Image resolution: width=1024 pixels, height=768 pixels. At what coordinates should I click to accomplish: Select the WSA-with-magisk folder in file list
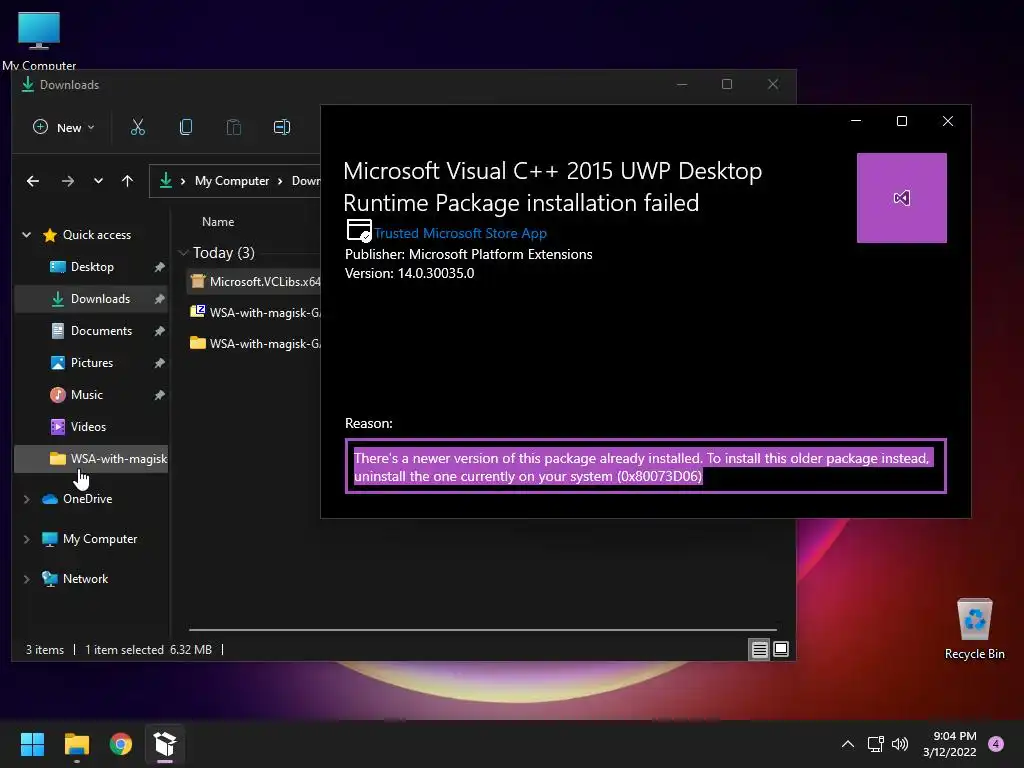pos(255,343)
